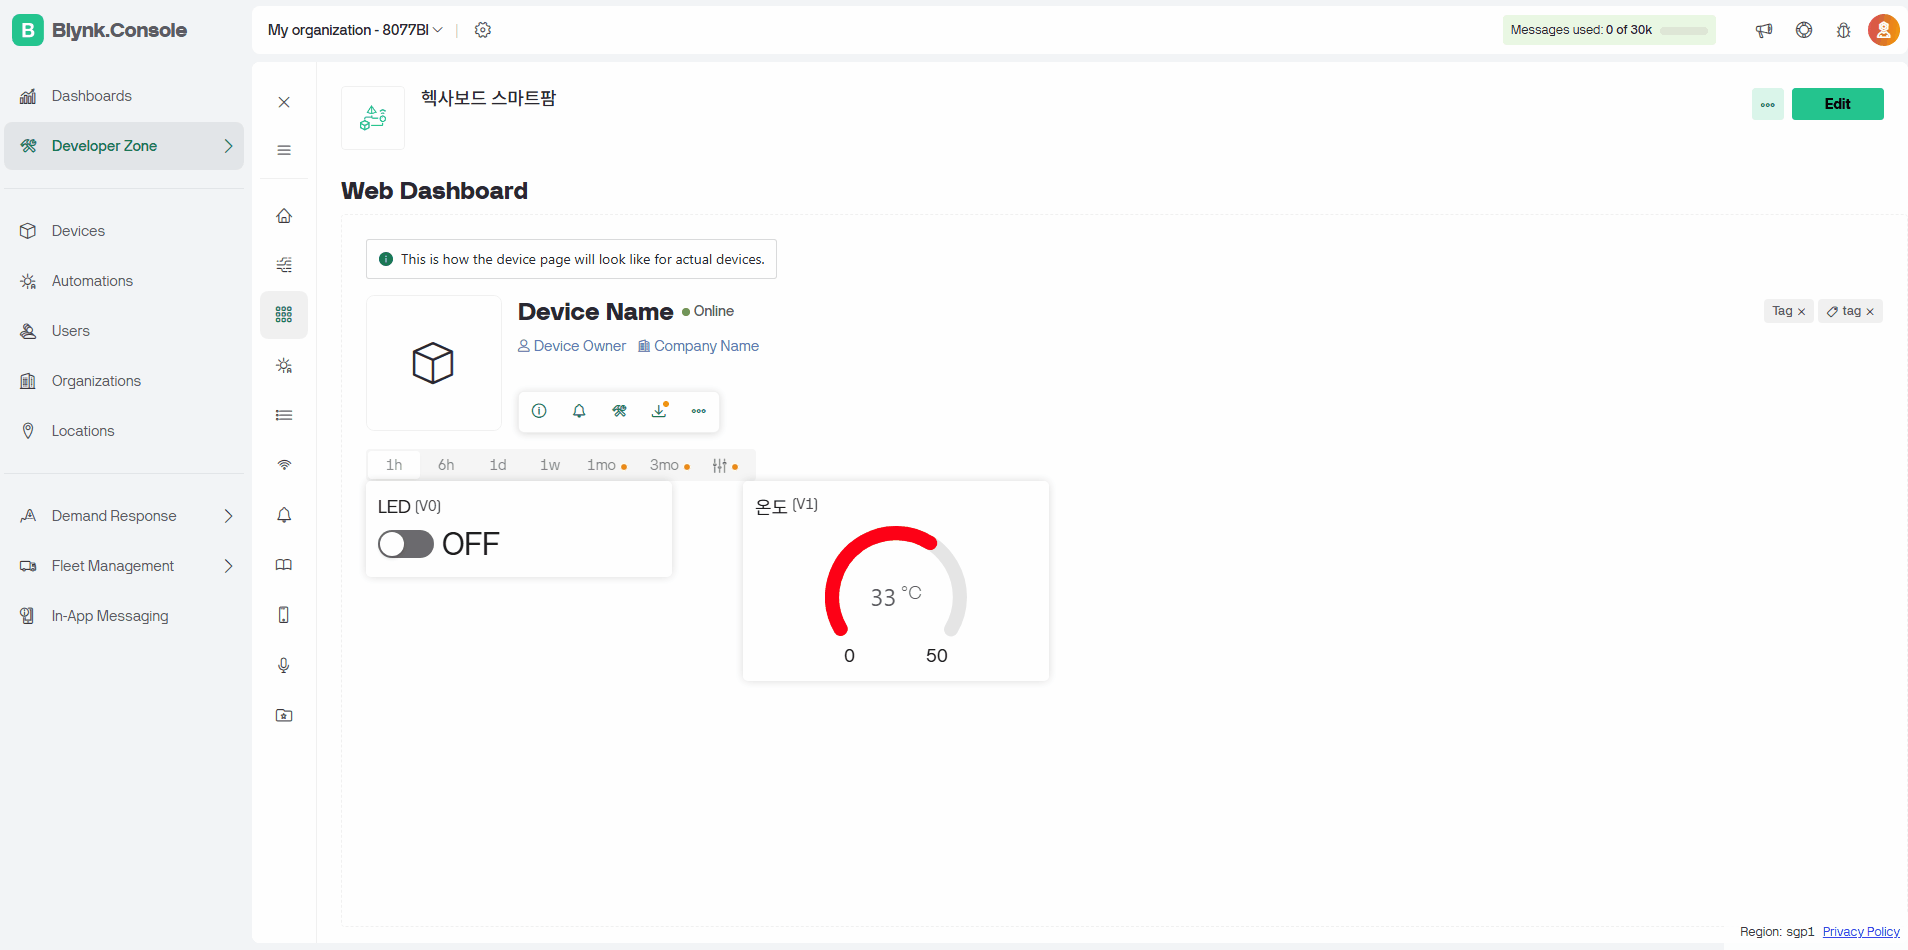Image resolution: width=1908 pixels, height=950 pixels.
Task: Open the Metadata list icon in template sidebar
Action: tap(284, 415)
